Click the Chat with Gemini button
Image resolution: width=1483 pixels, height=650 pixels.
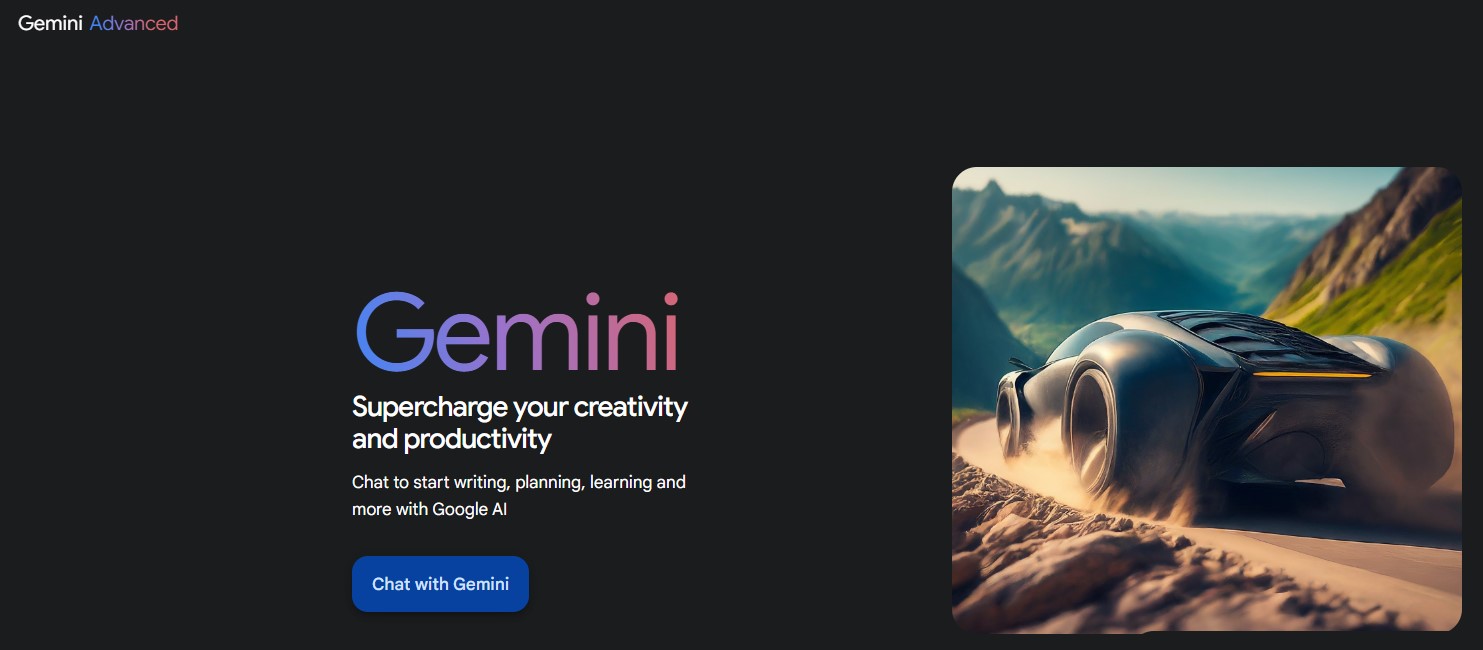click(440, 584)
